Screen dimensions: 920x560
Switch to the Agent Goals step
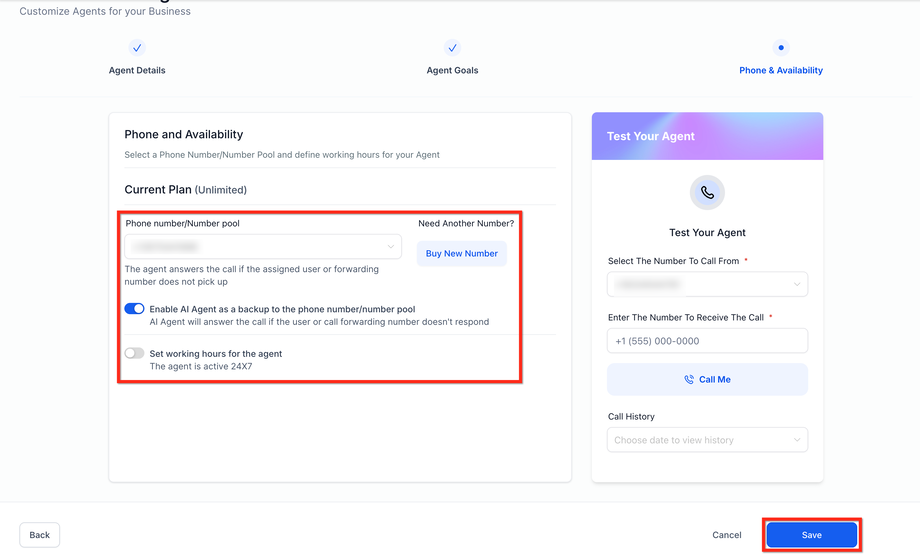pos(452,71)
